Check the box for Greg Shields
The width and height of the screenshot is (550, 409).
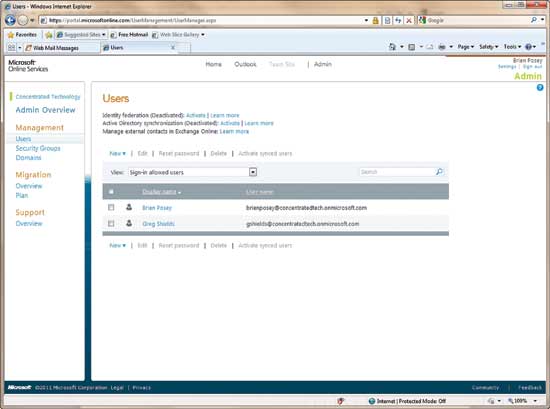(111, 223)
